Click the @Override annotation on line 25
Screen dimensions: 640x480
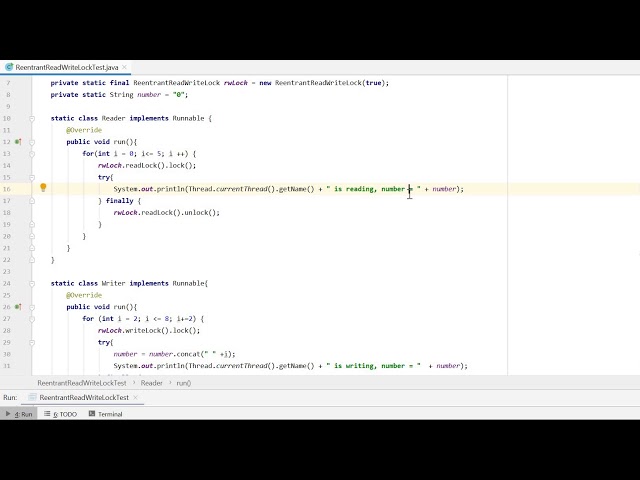84,295
